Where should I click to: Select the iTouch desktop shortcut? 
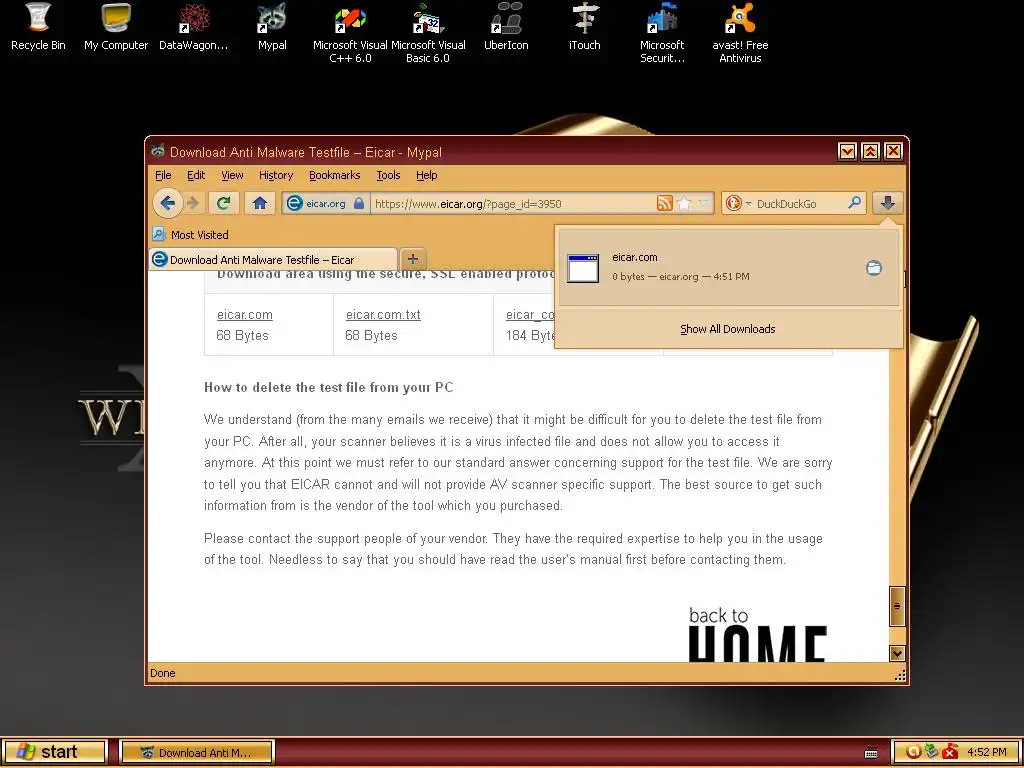[584, 27]
